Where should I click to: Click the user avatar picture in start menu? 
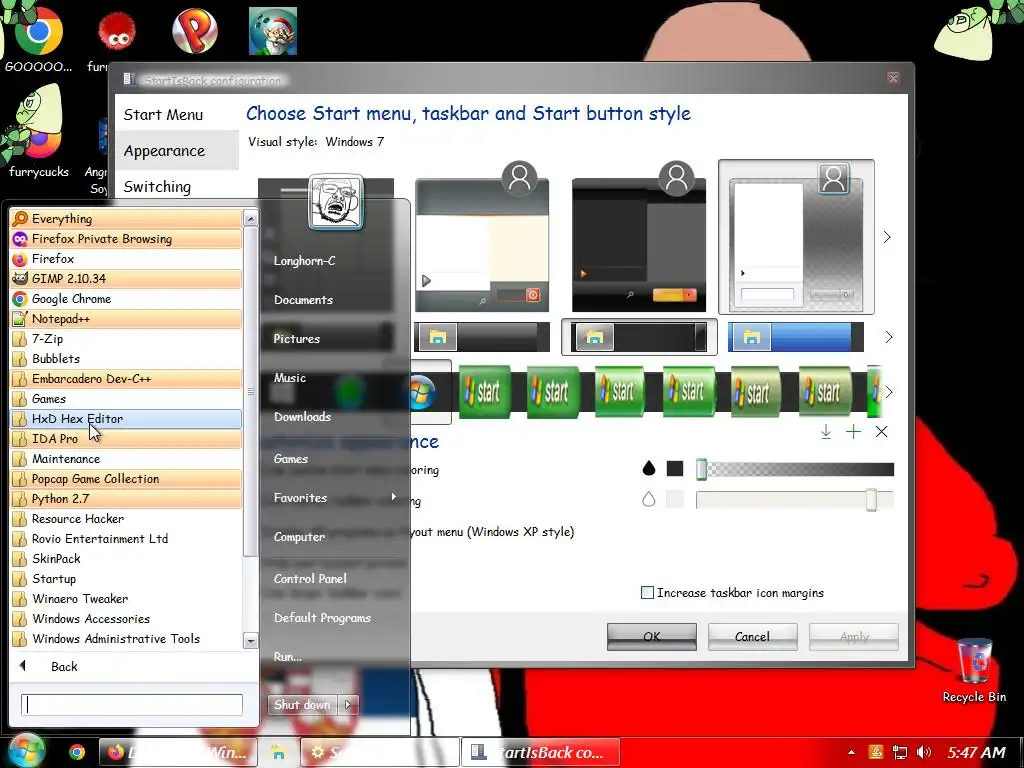(336, 201)
